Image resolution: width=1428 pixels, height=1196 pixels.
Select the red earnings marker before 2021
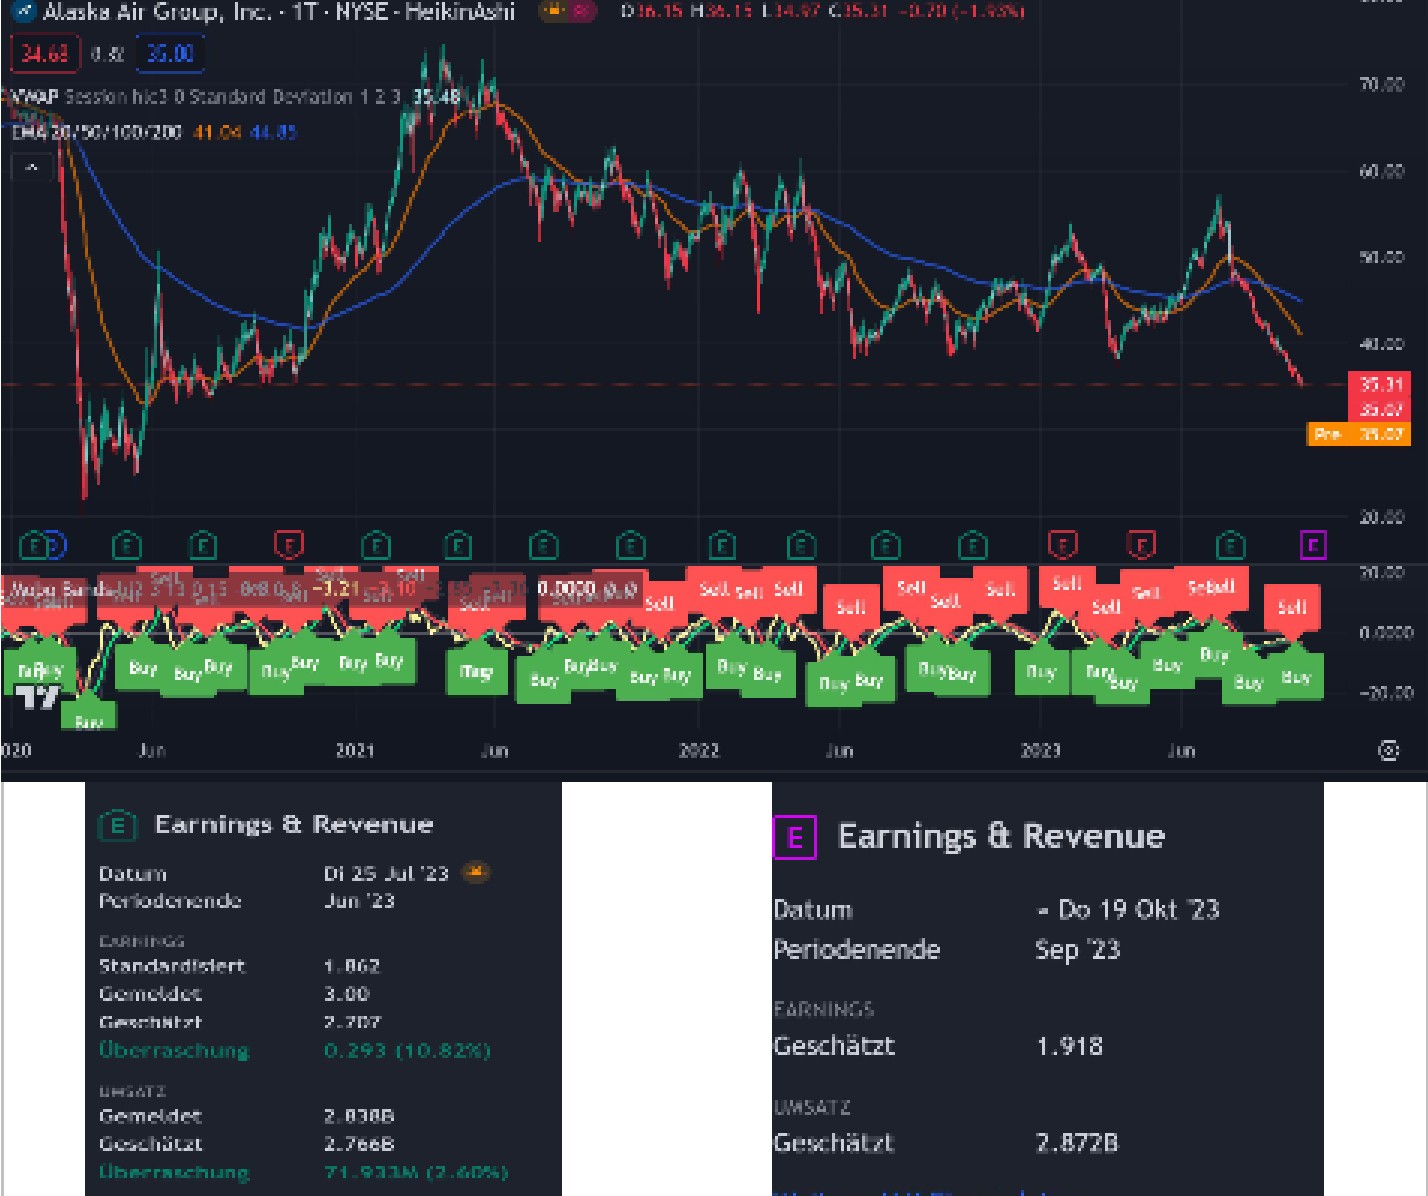[288, 545]
